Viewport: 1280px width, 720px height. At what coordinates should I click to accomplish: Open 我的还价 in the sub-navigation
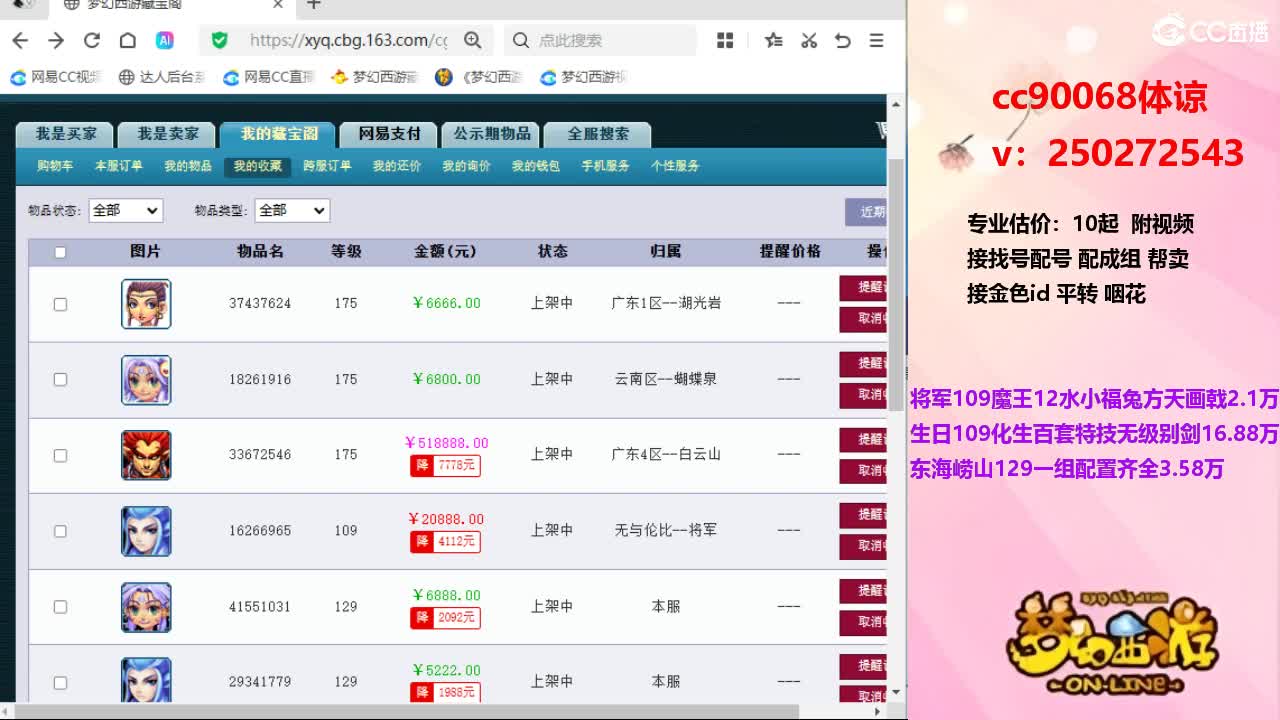pyautogui.click(x=397, y=166)
